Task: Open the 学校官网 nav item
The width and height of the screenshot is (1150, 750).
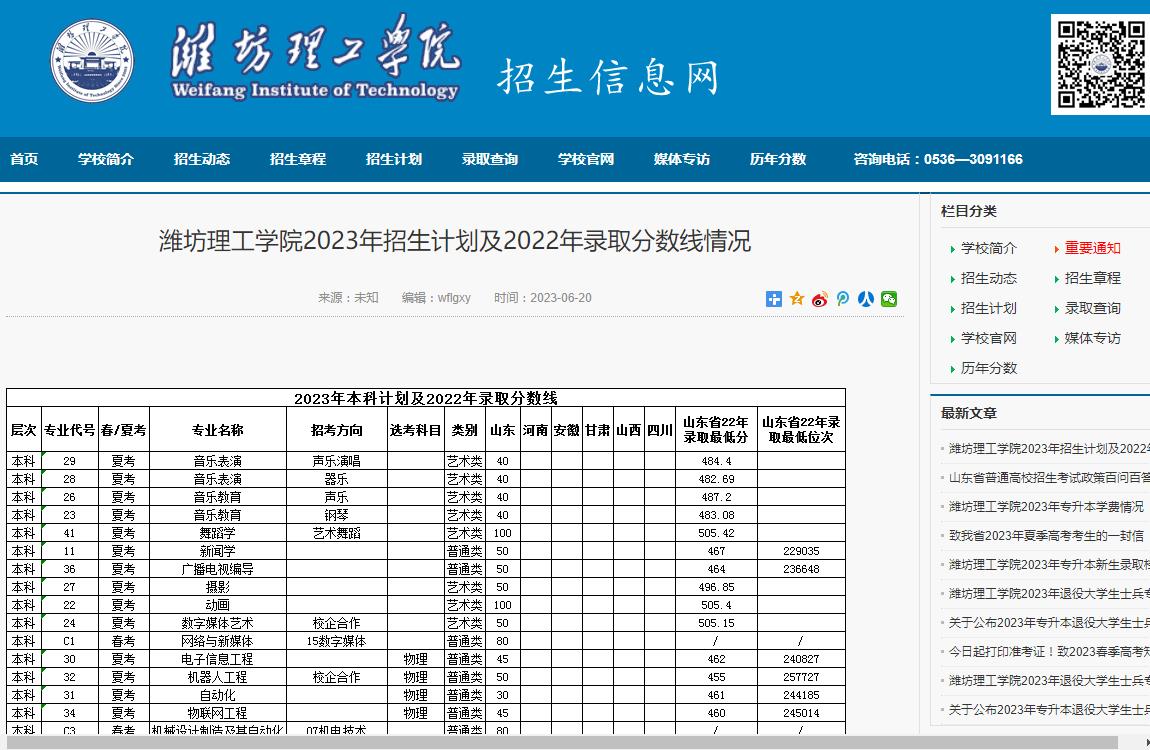Action: tap(586, 159)
